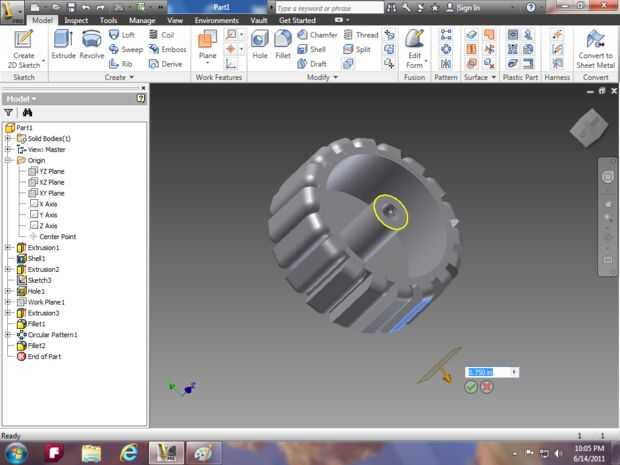Pick the Coil tool
This screenshot has height=465, width=620.
(161, 35)
